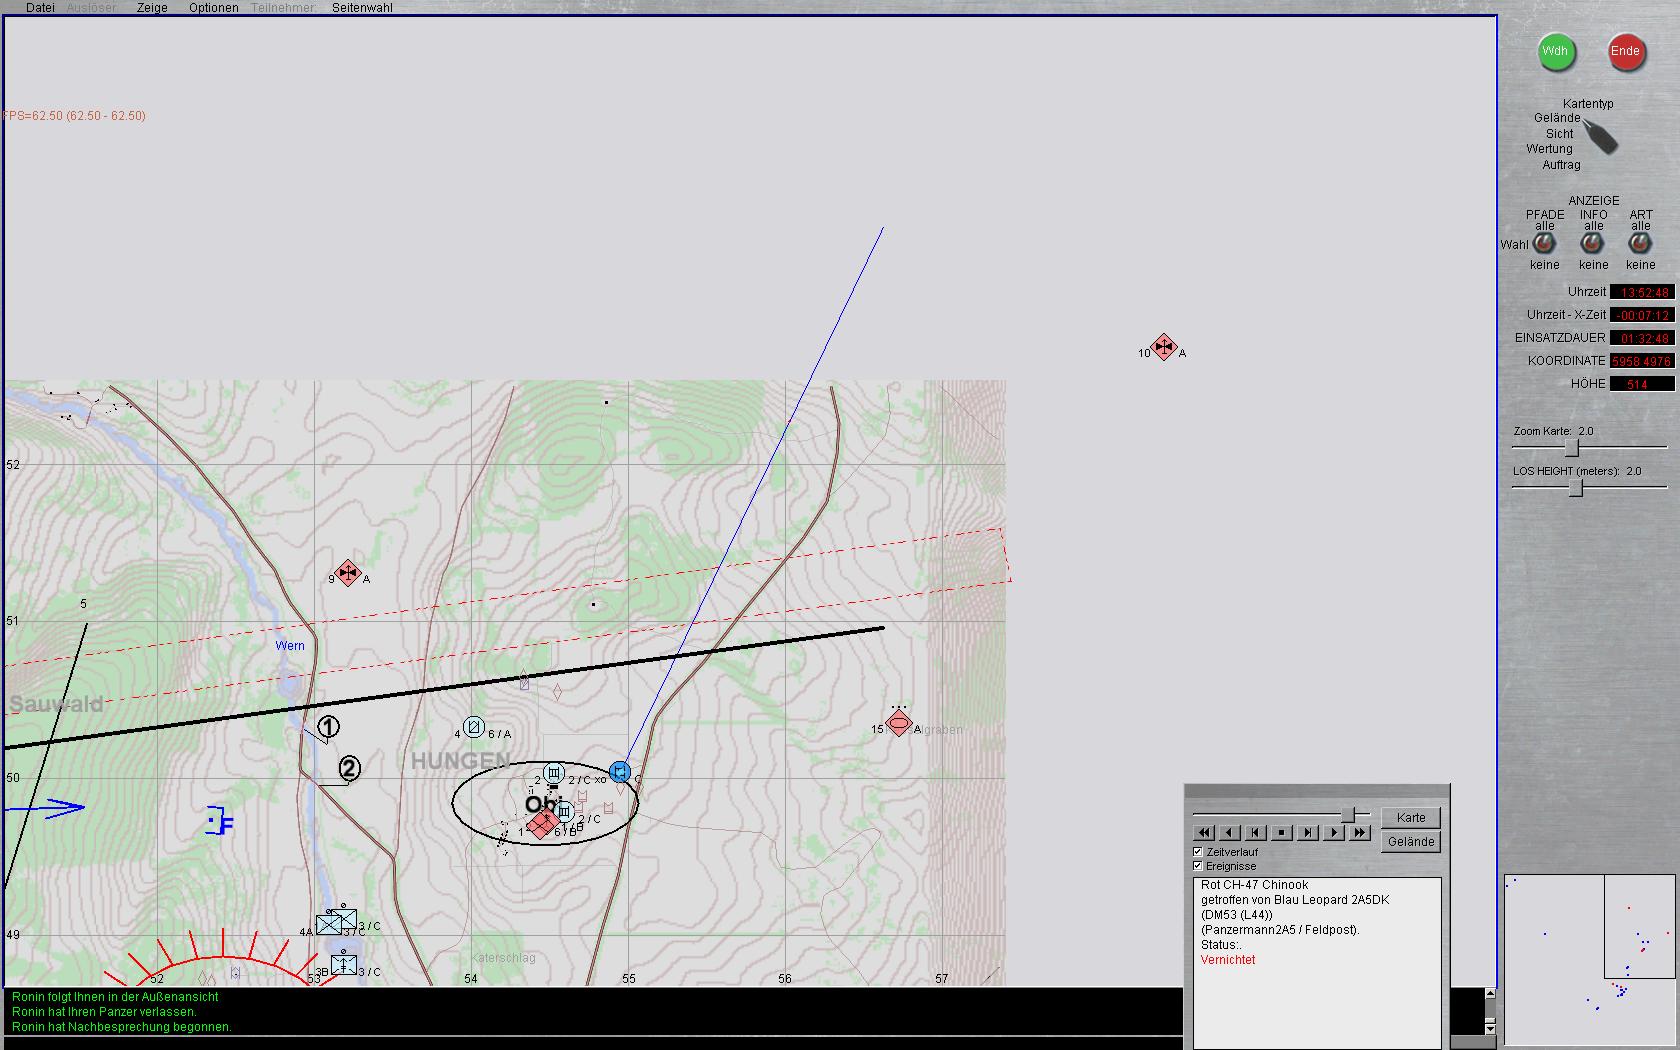Click the Zoom Karte slider handle
This screenshot has height=1050, width=1680.
[1571, 447]
